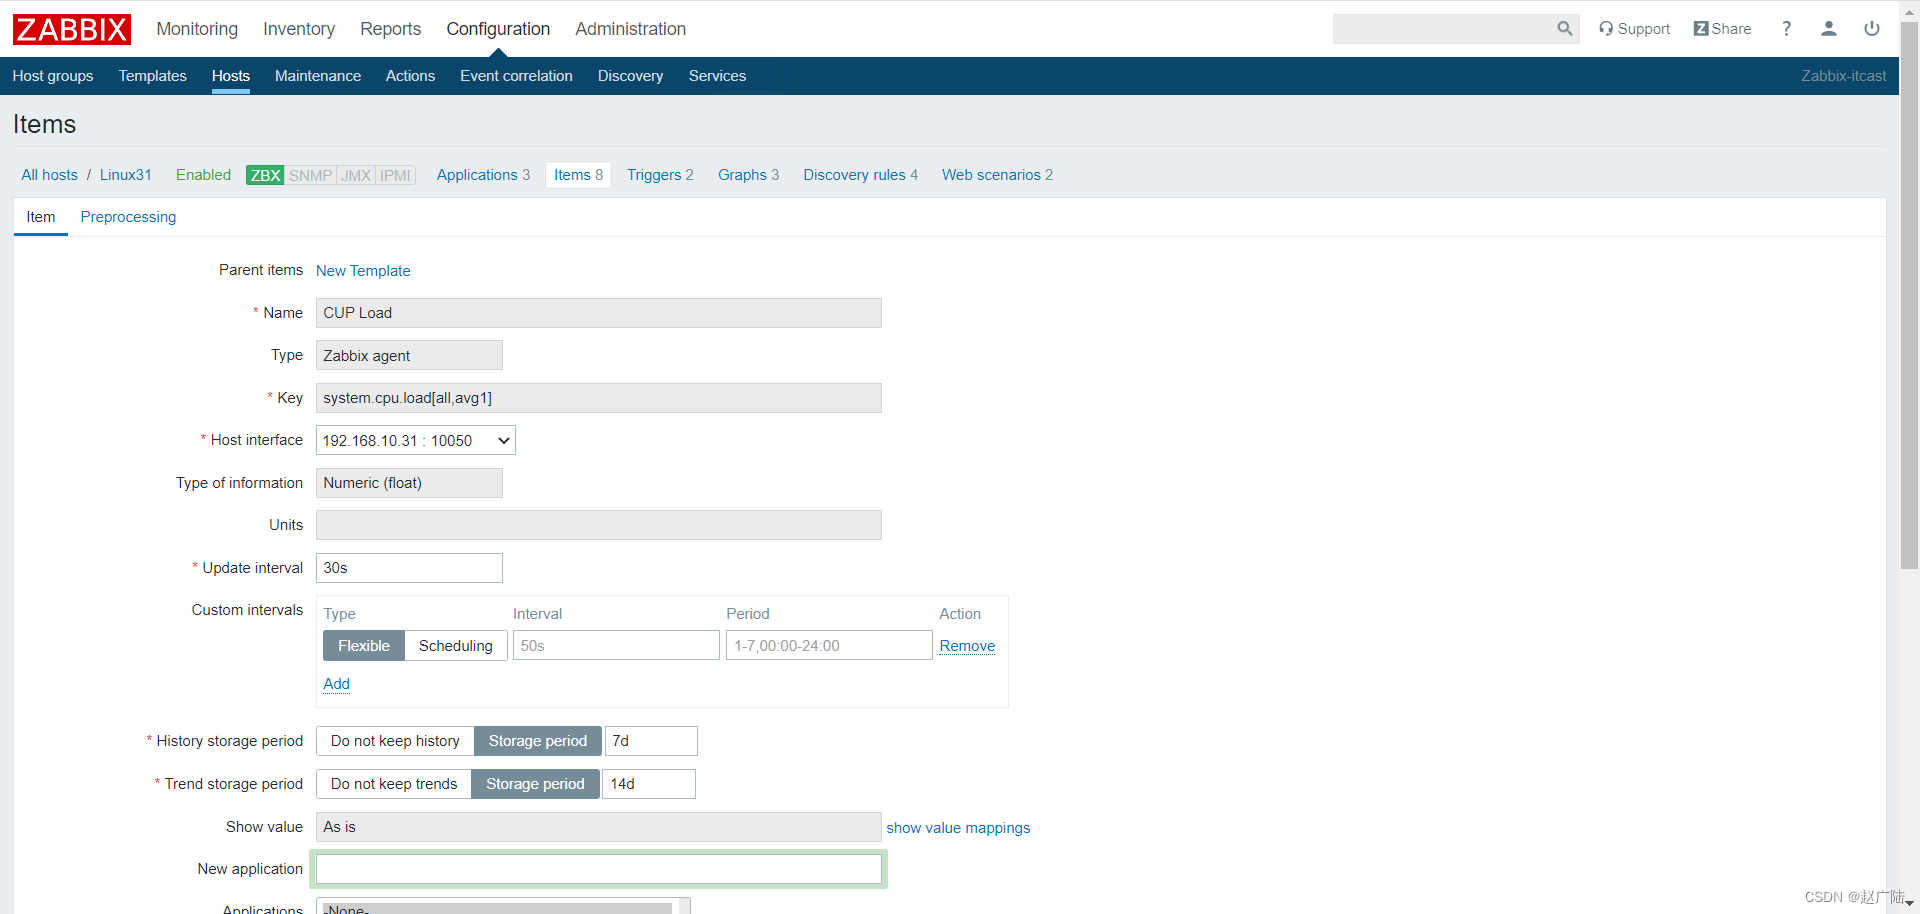Go to Hosts submenu
This screenshot has height=914, width=1920.
point(231,76)
